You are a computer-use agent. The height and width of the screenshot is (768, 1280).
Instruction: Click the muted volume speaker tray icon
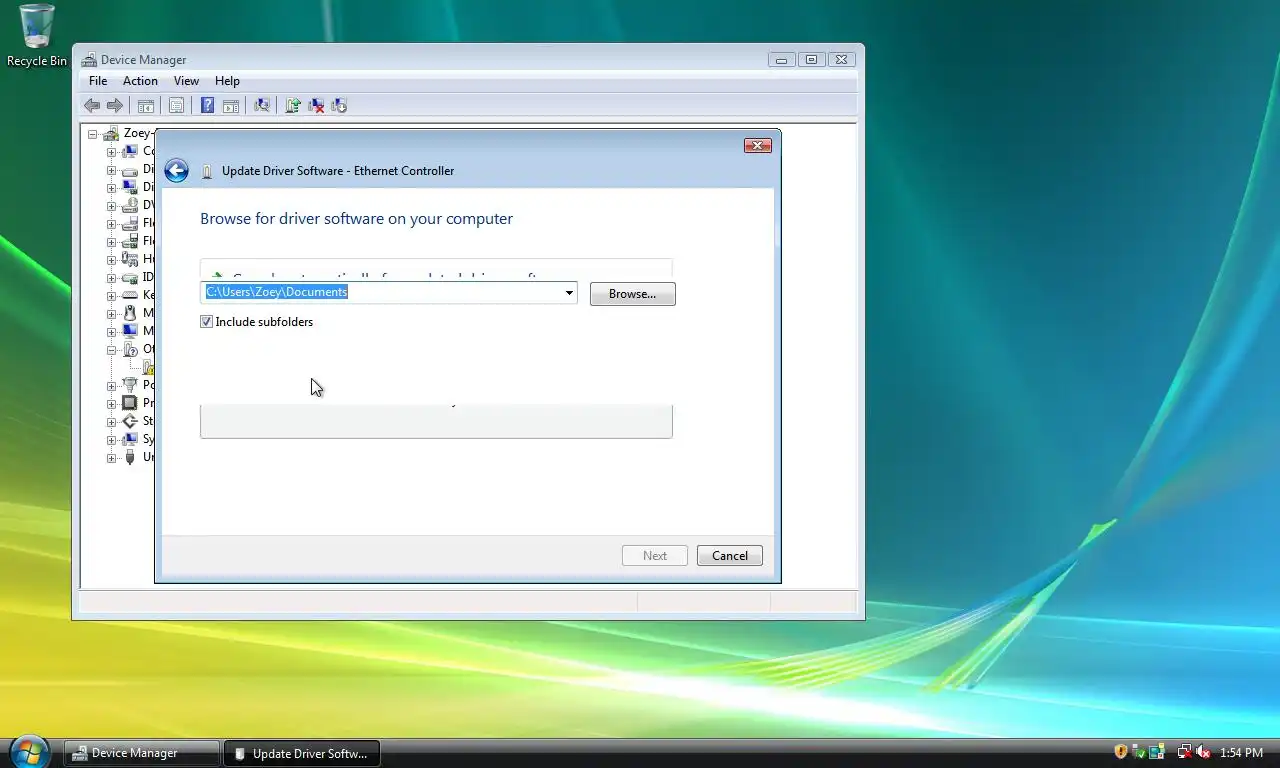pos(1203,752)
